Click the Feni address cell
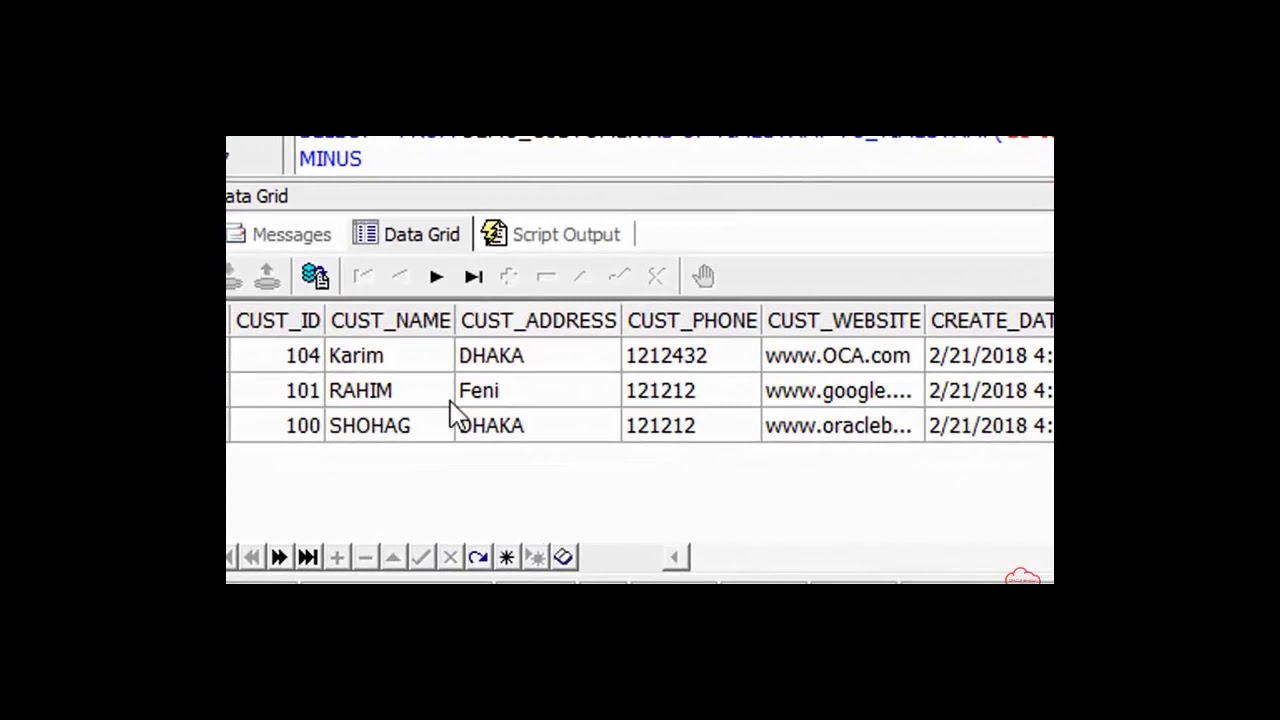The image size is (1280, 720). (x=538, y=390)
